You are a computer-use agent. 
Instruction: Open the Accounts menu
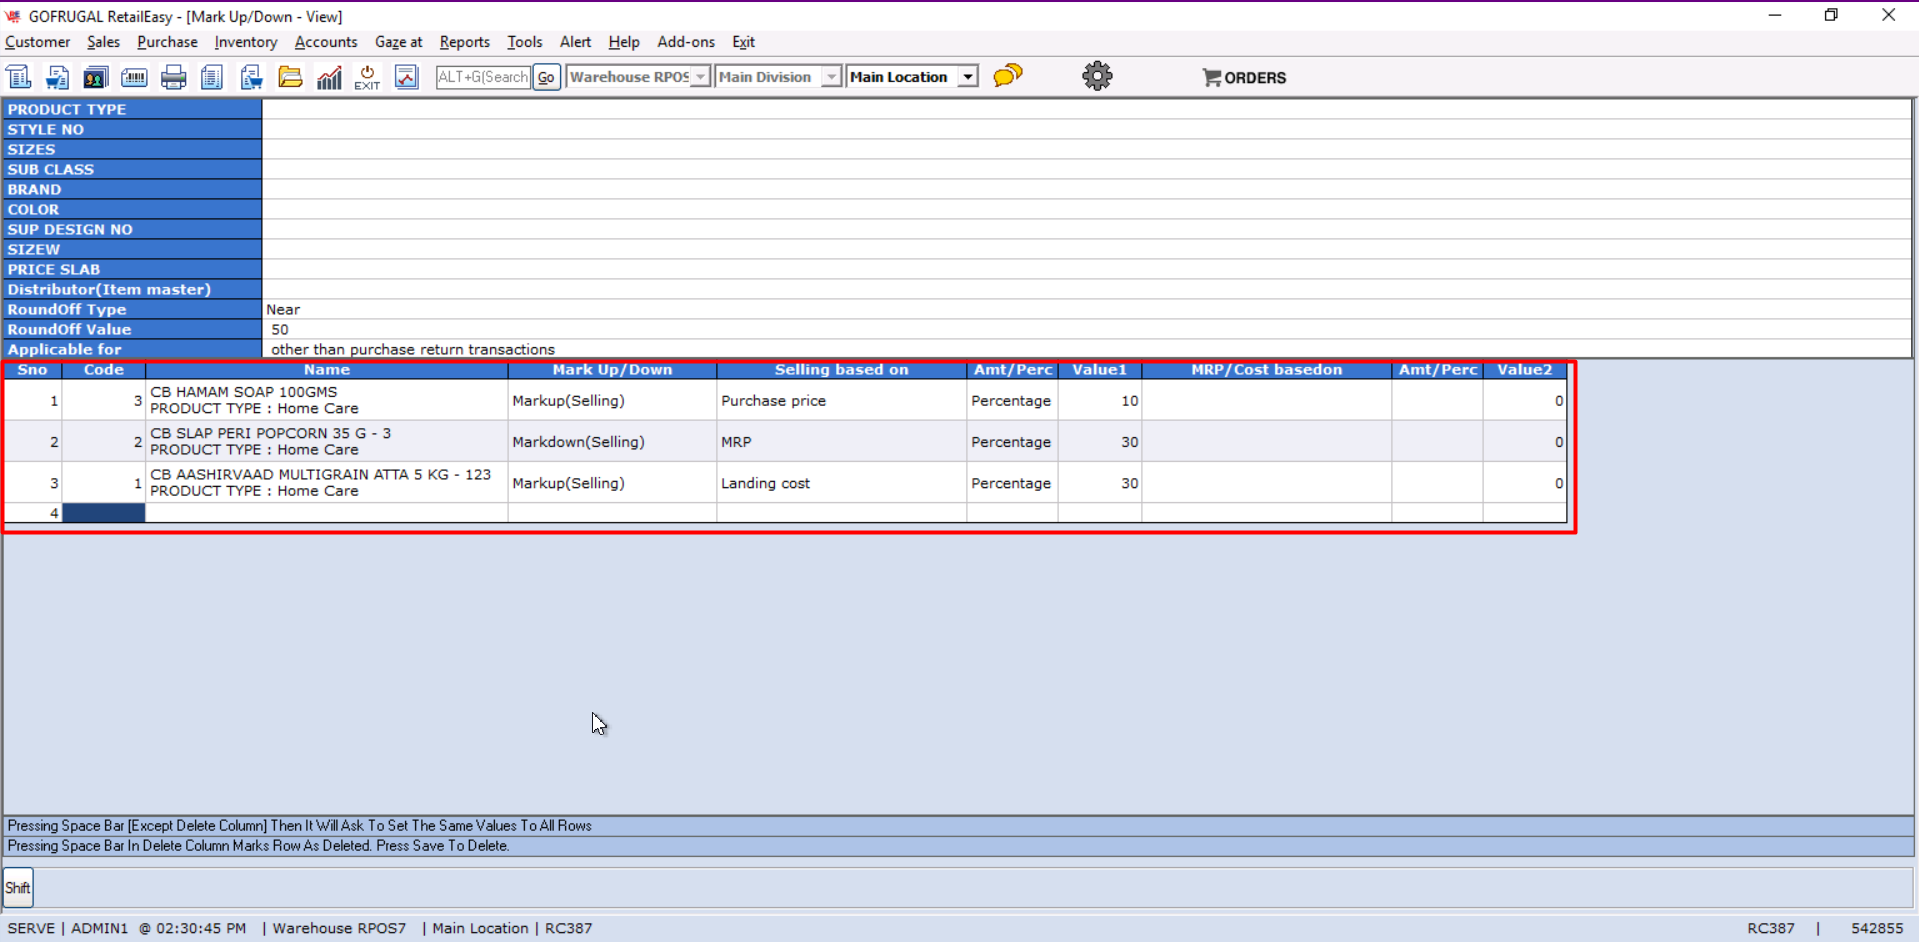click(x=326, y=42)
